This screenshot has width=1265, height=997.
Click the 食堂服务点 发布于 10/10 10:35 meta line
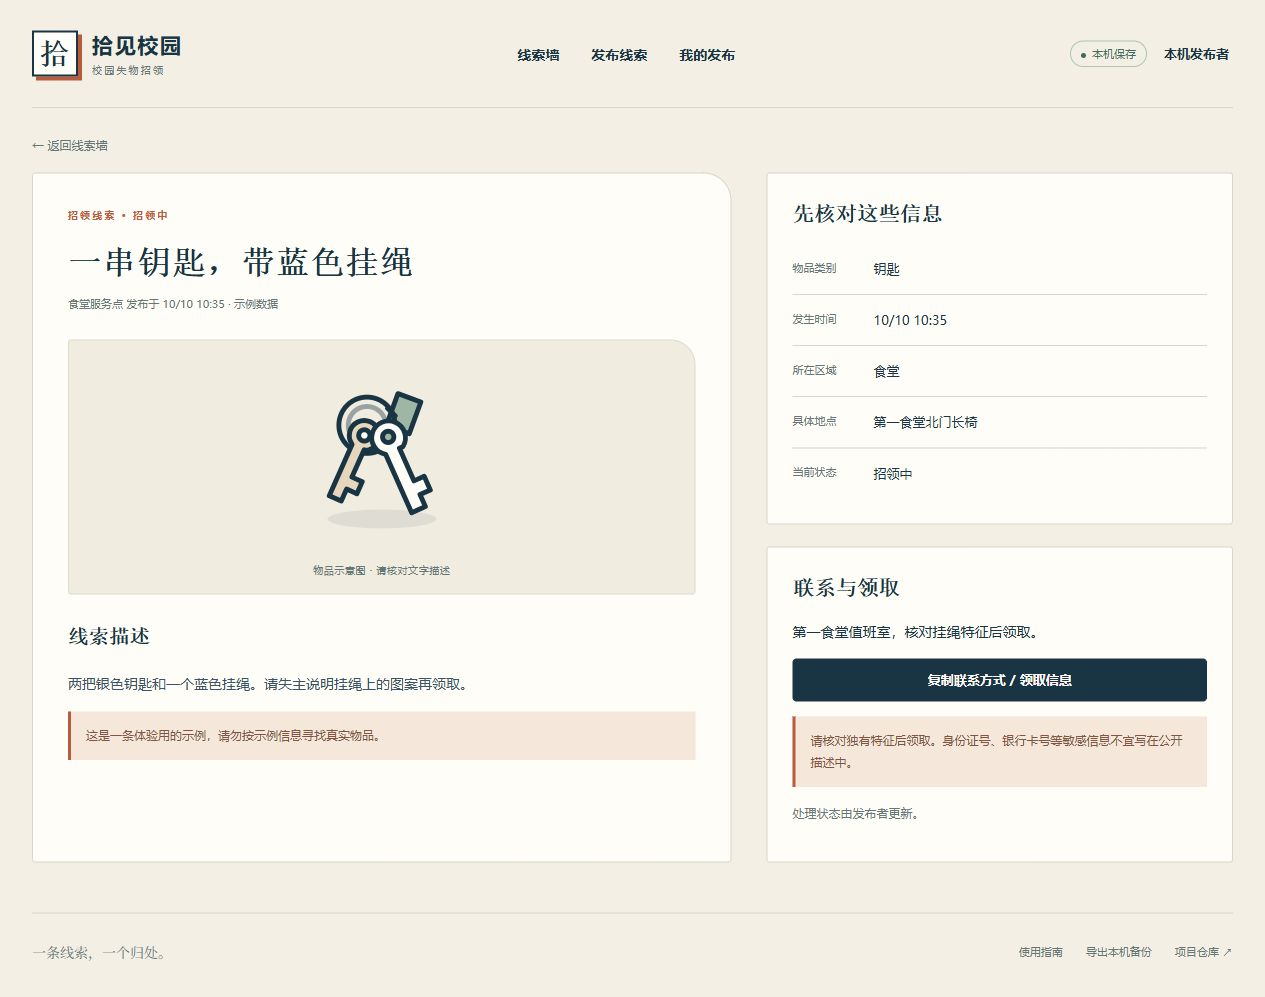pyautogui.click(x=173, y=304)
